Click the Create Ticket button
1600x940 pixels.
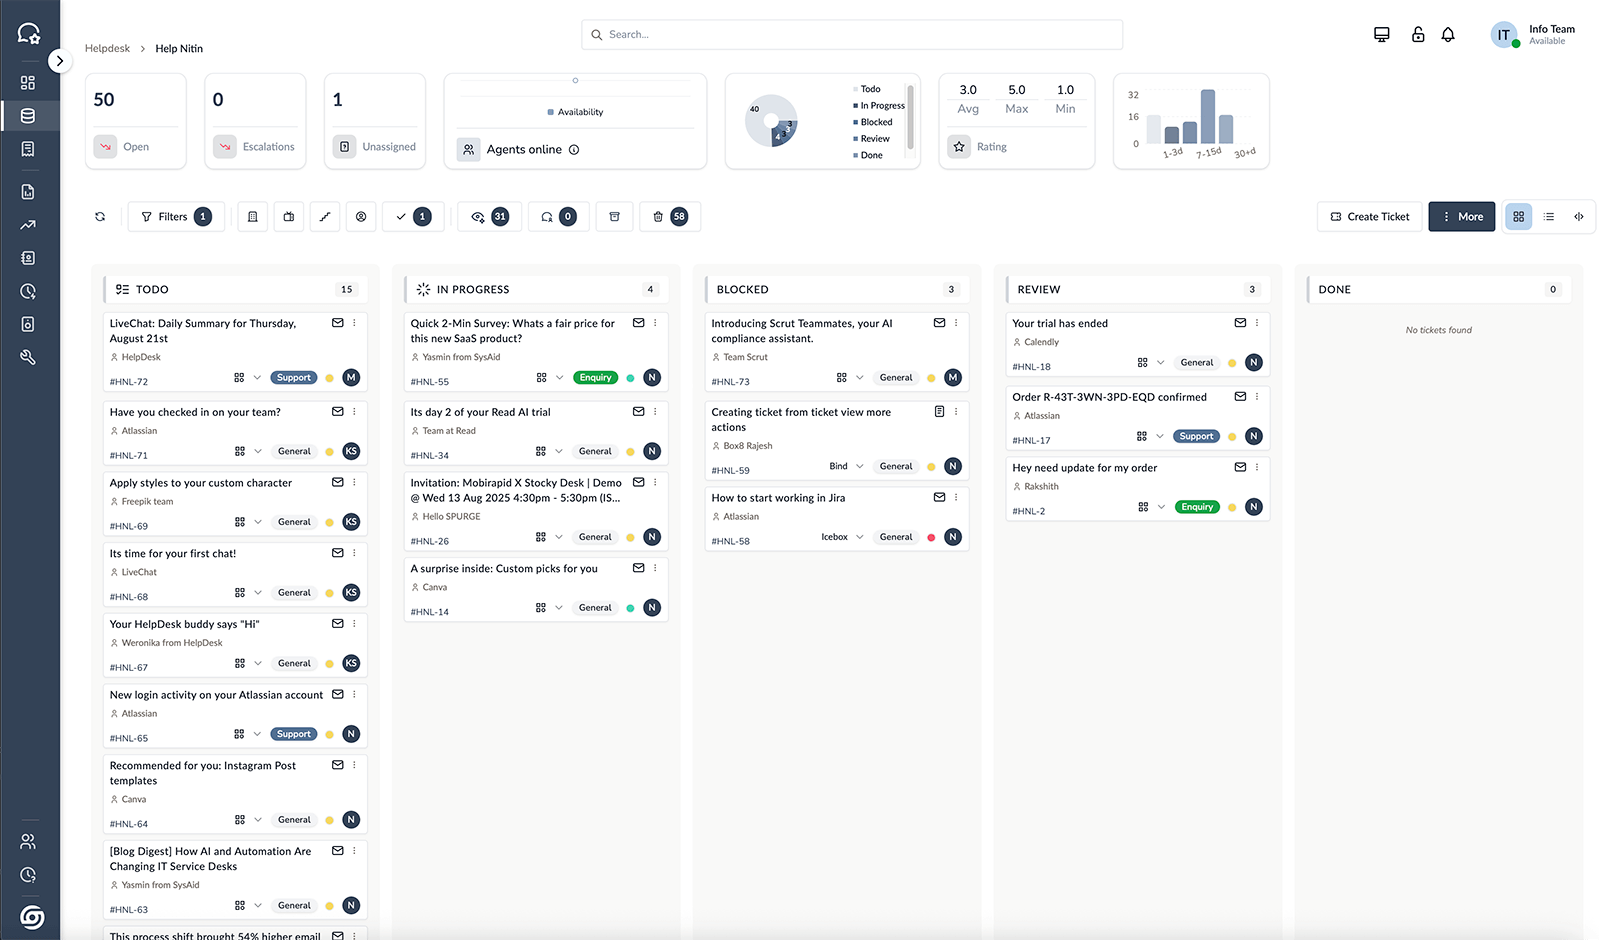[x=1370, y=217]
